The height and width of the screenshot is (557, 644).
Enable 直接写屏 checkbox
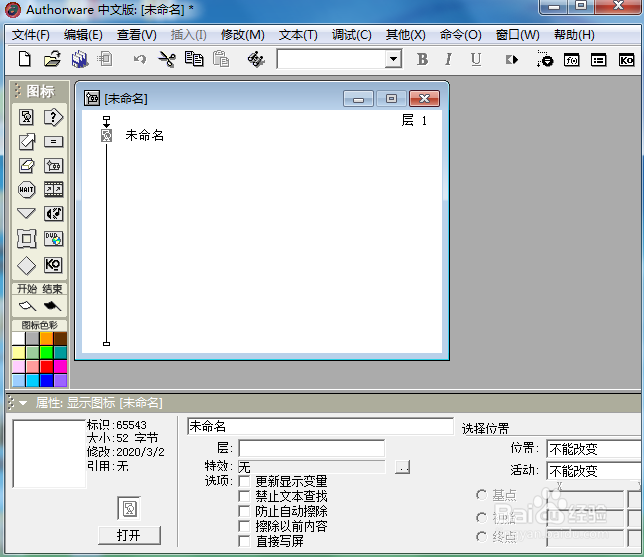click(x=244, y=541)
